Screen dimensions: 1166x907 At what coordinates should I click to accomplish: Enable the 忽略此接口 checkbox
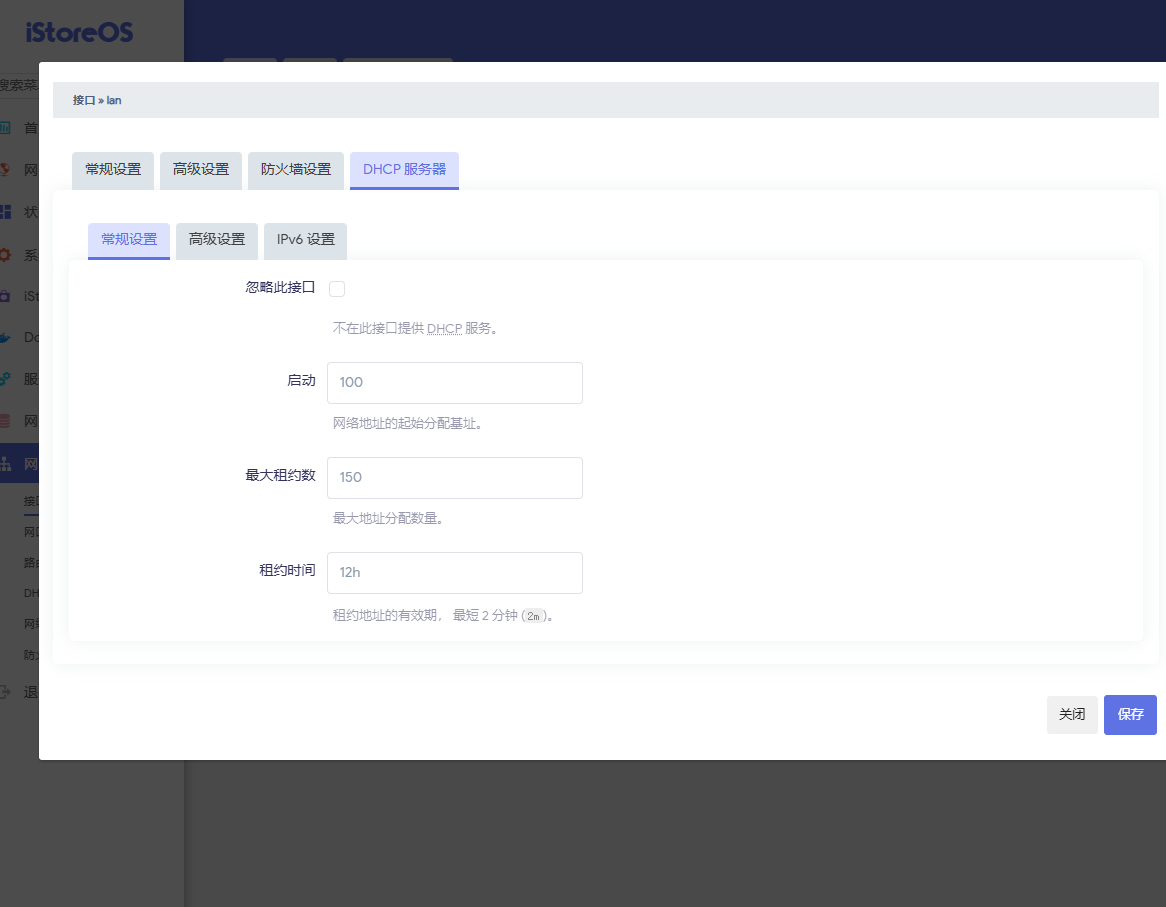click(337, 288)
